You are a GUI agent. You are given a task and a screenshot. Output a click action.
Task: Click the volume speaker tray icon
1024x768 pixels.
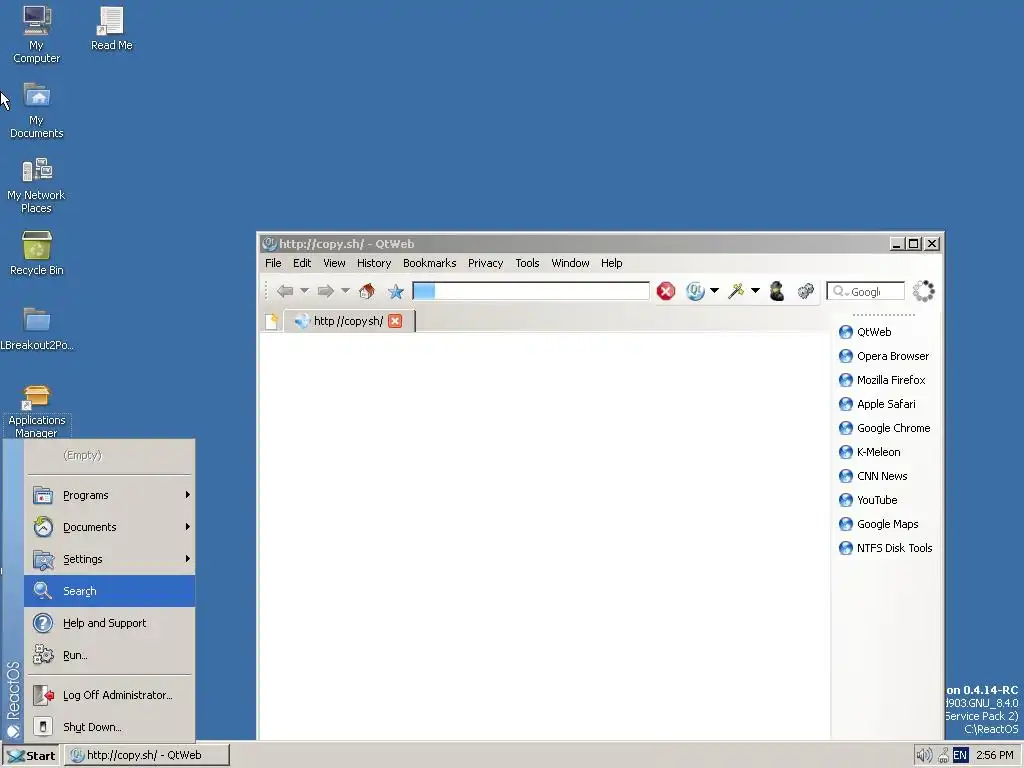click(923, 756)
